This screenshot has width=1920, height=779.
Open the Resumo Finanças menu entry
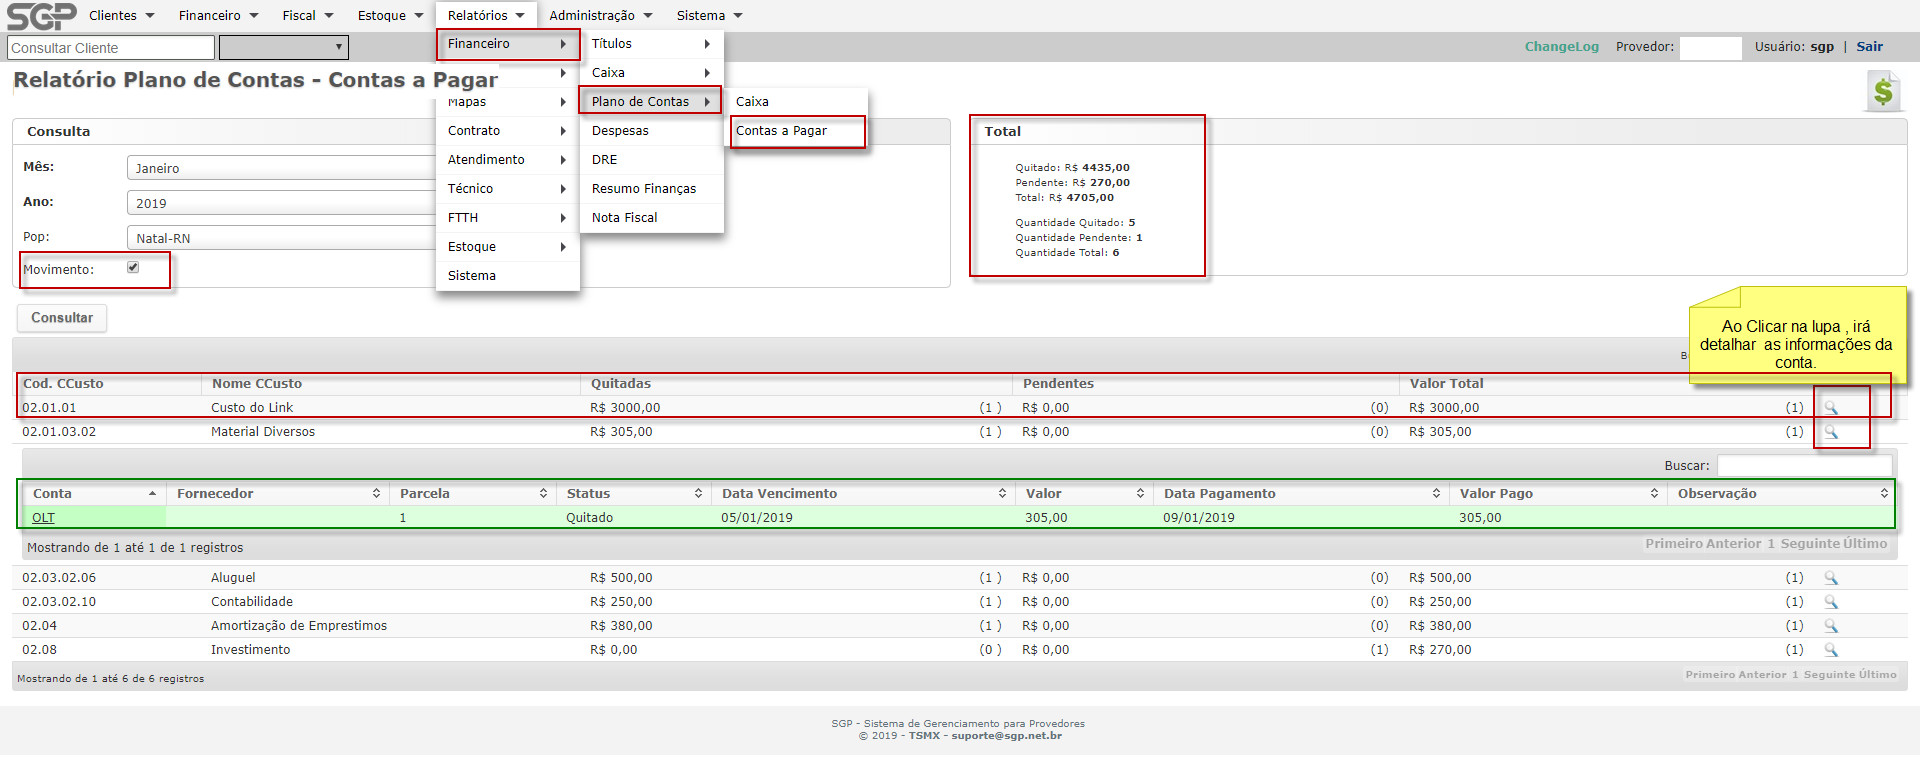[644, 189]
